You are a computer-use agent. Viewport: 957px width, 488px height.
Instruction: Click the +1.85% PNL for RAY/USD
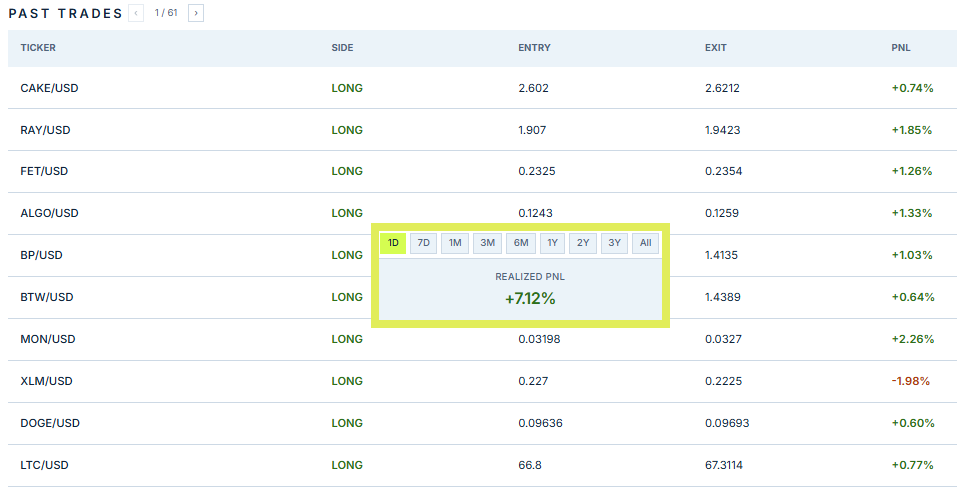(x=912, y=130)
